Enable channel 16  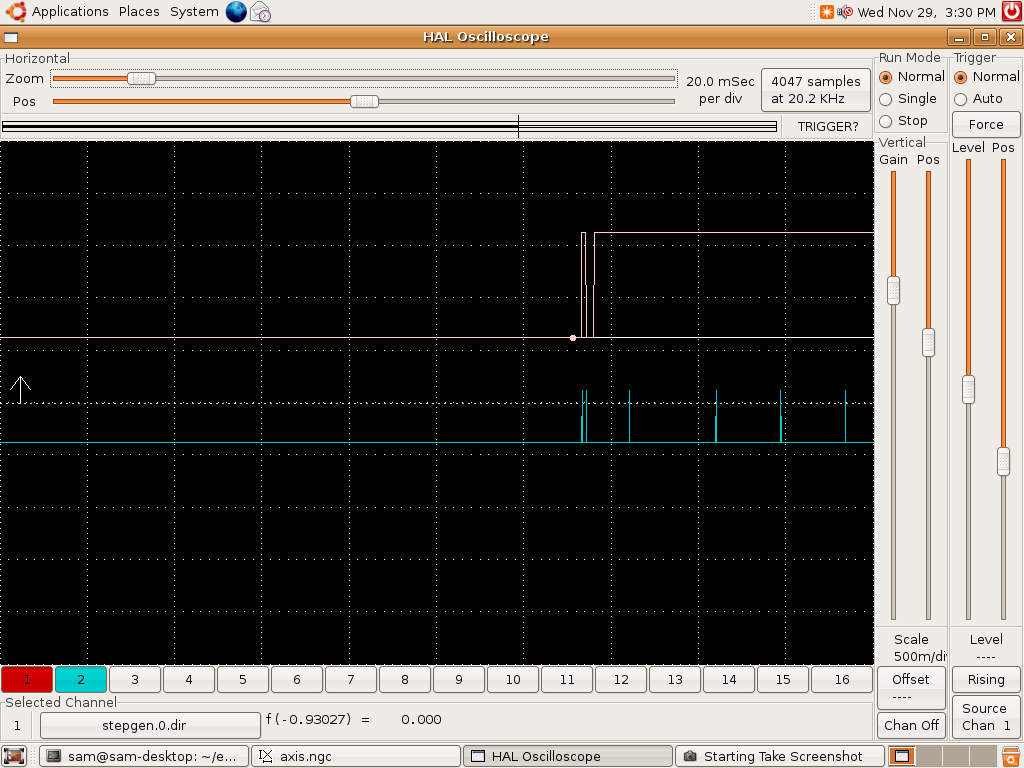[x=842, y=679]
